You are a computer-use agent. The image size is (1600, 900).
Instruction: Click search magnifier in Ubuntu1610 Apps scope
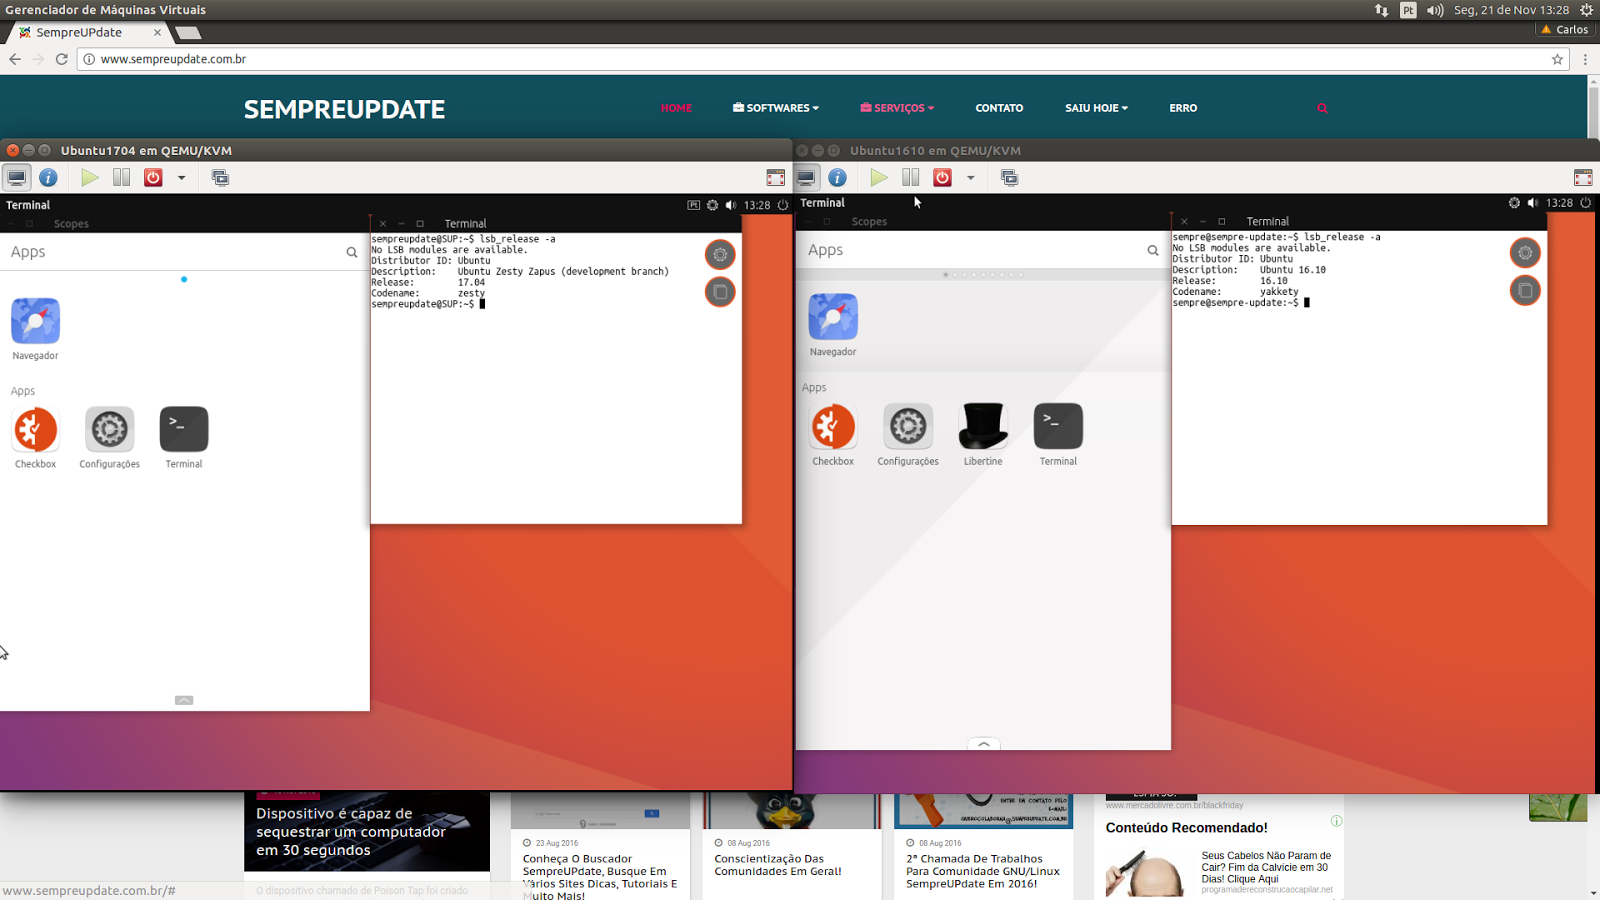pyautogui.click(x=1153, y=250)
